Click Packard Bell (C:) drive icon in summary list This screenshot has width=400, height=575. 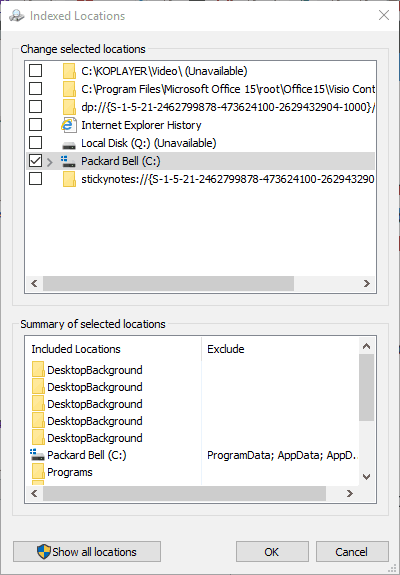37,455
